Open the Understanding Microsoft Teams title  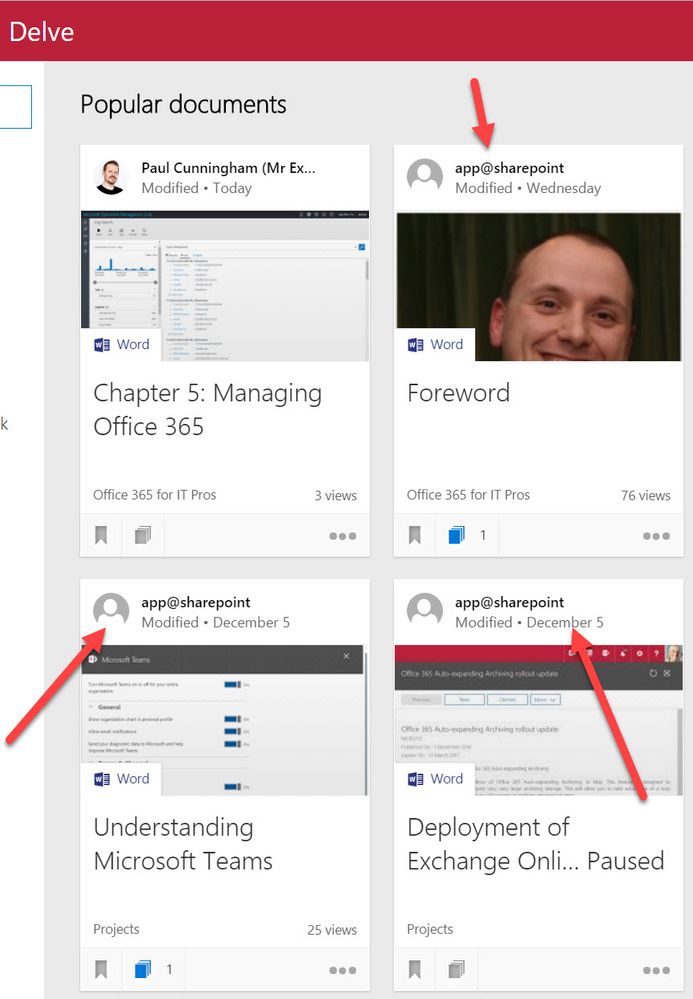point(183,844)
